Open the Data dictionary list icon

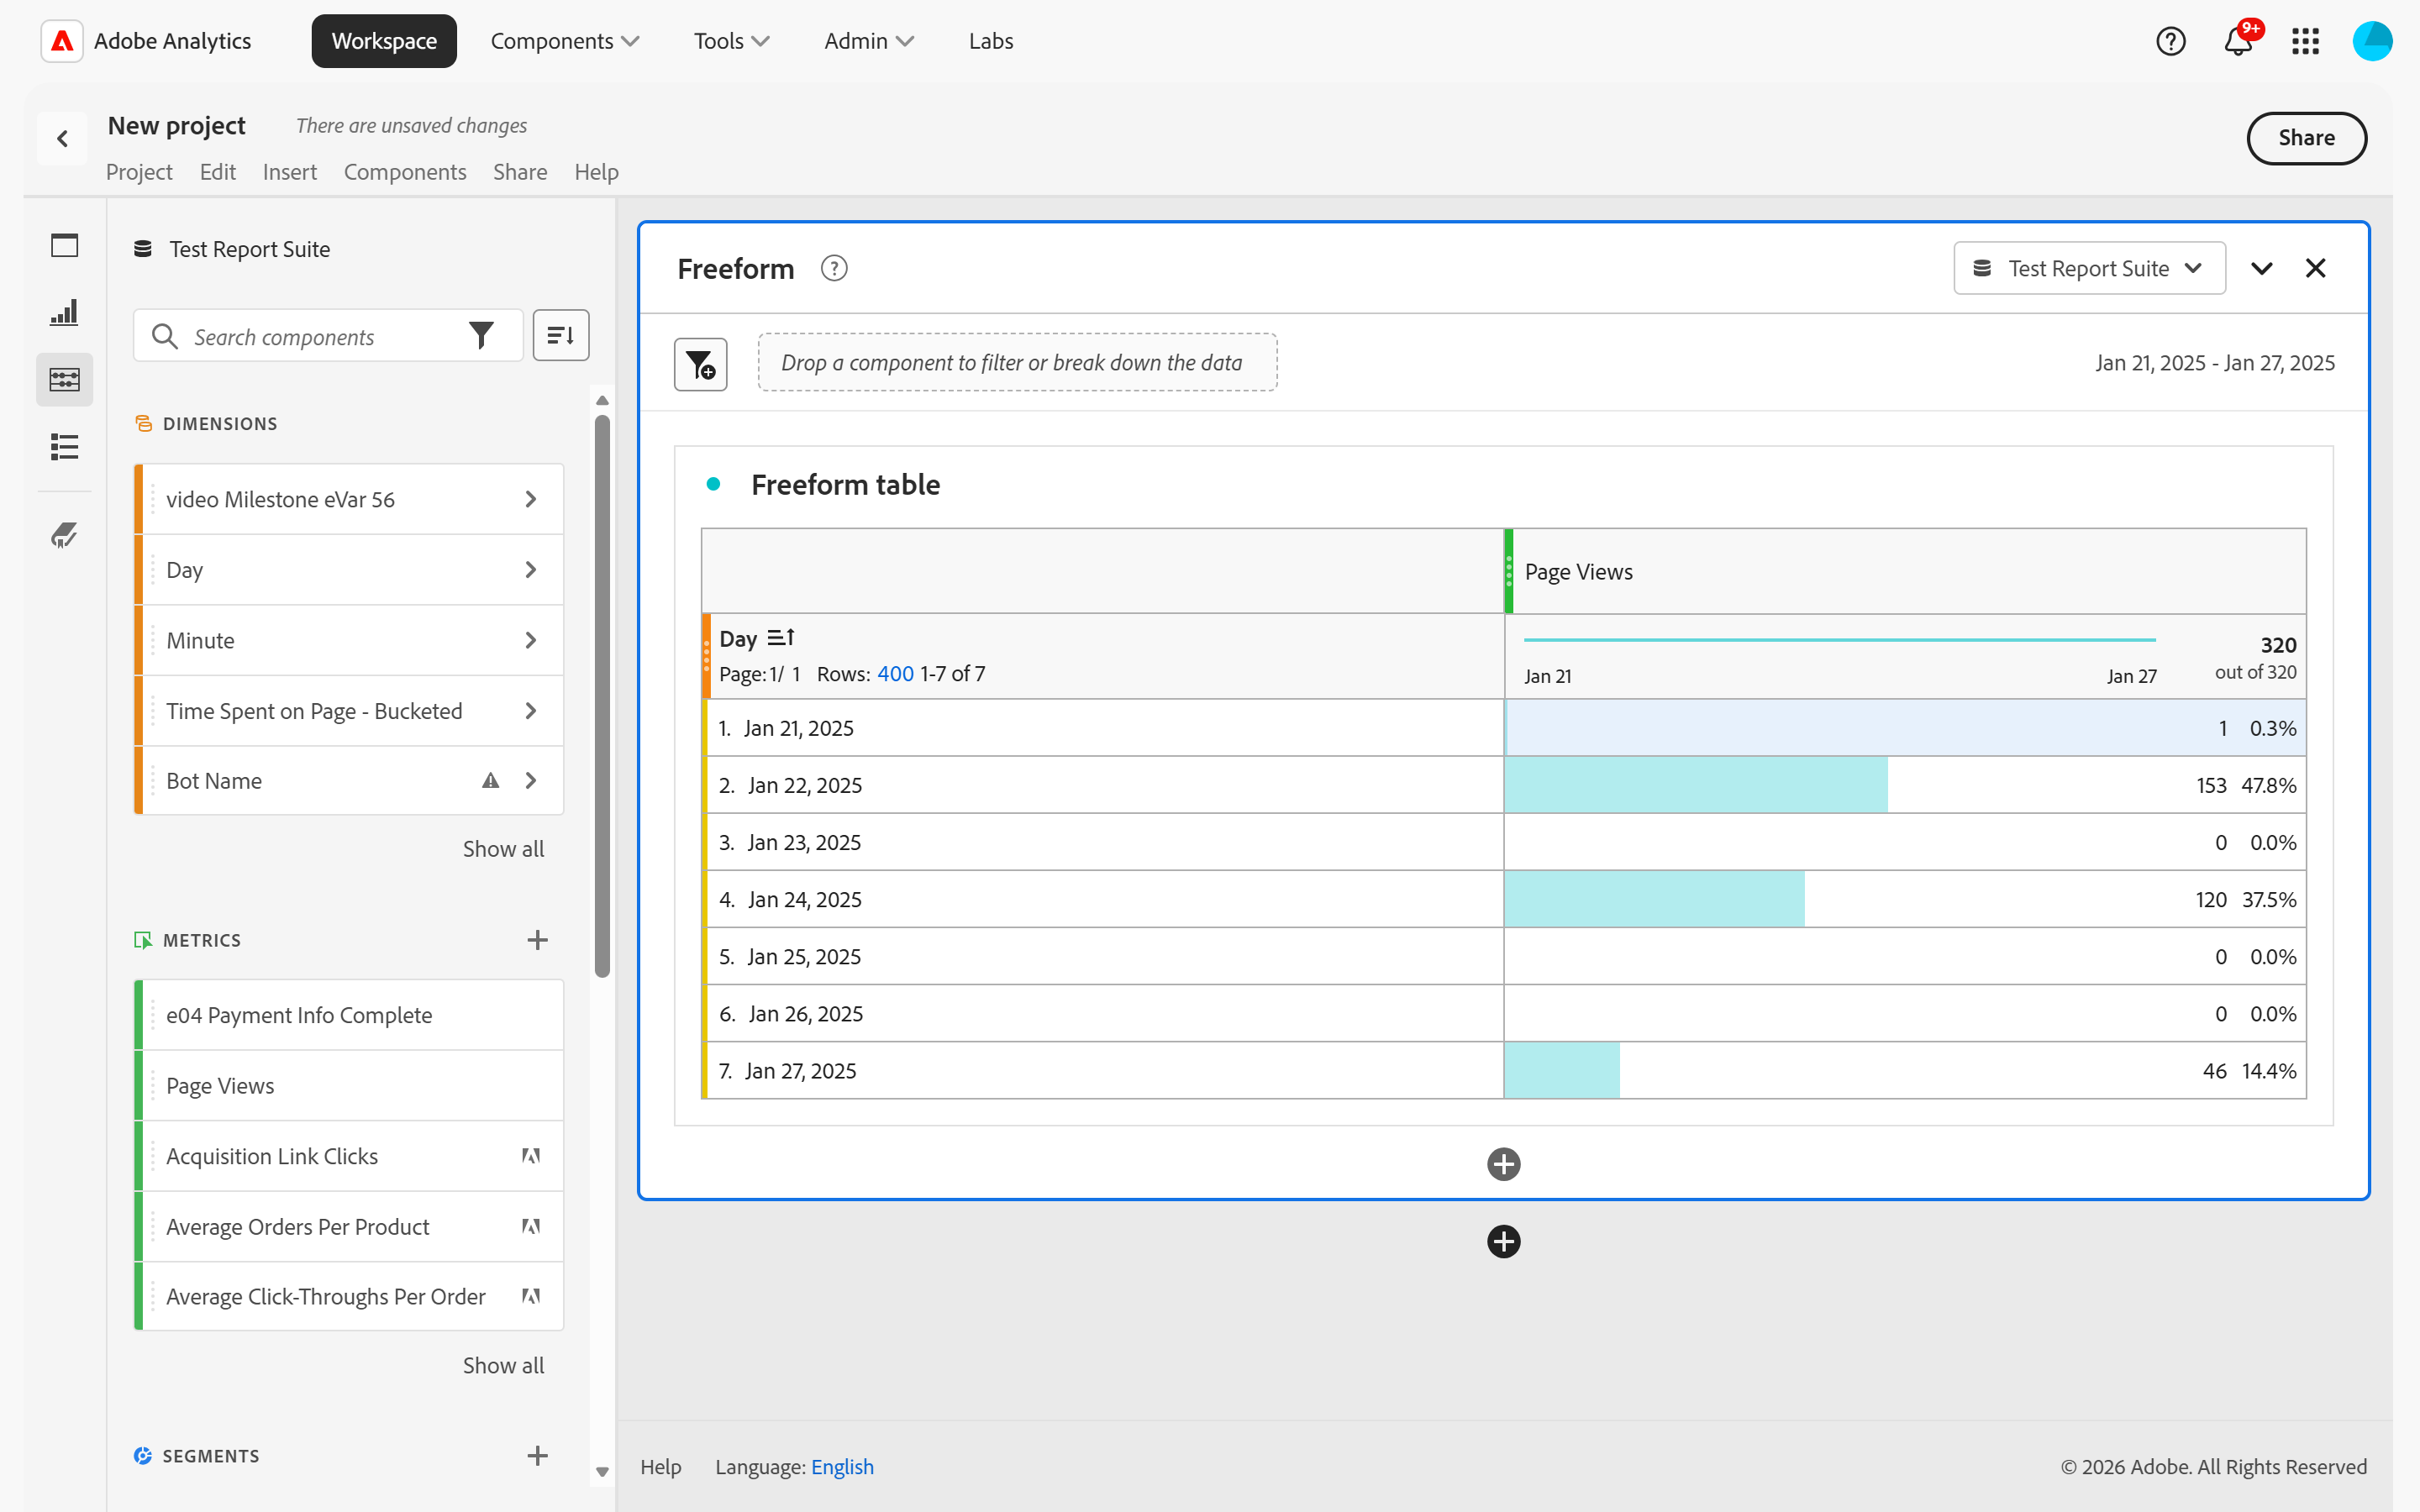(x=64, y=447)
